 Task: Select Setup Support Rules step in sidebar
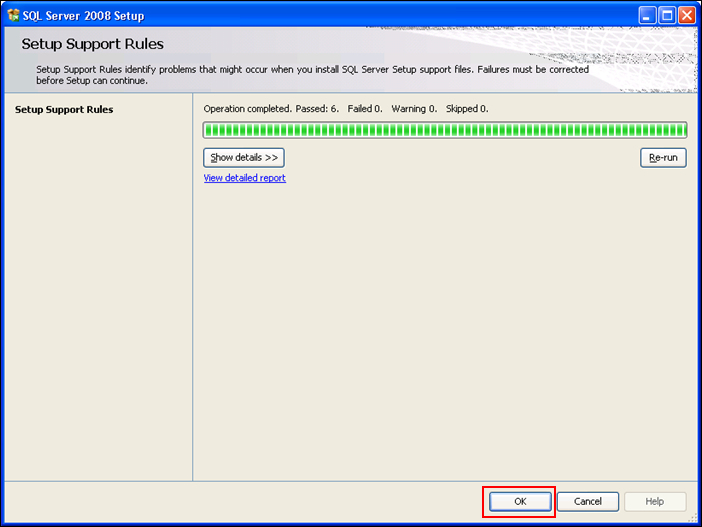[64, 110]
